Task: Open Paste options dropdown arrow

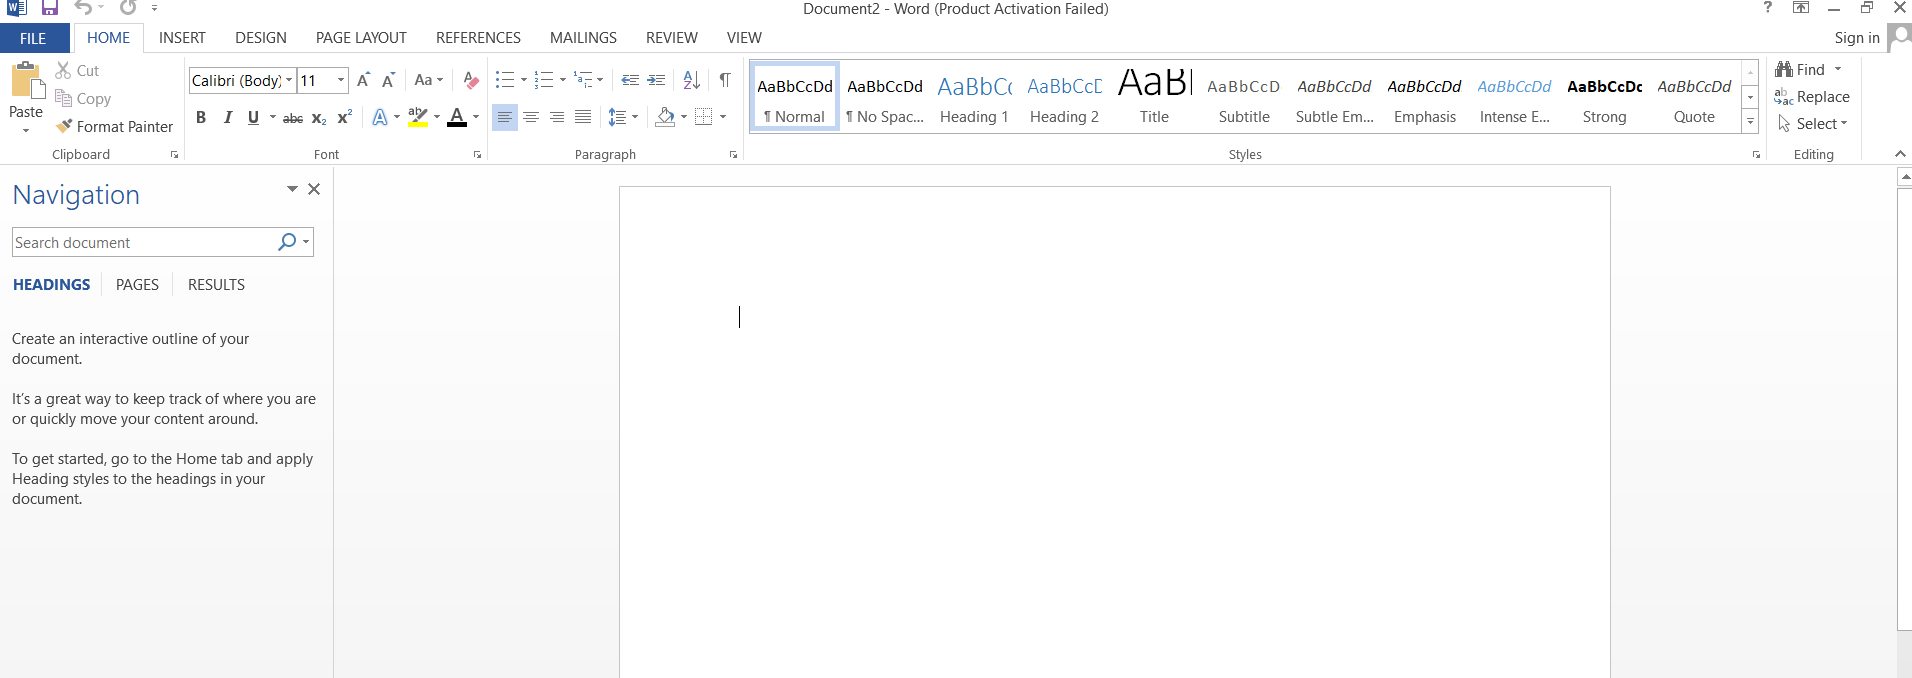Action: [26, 130]
